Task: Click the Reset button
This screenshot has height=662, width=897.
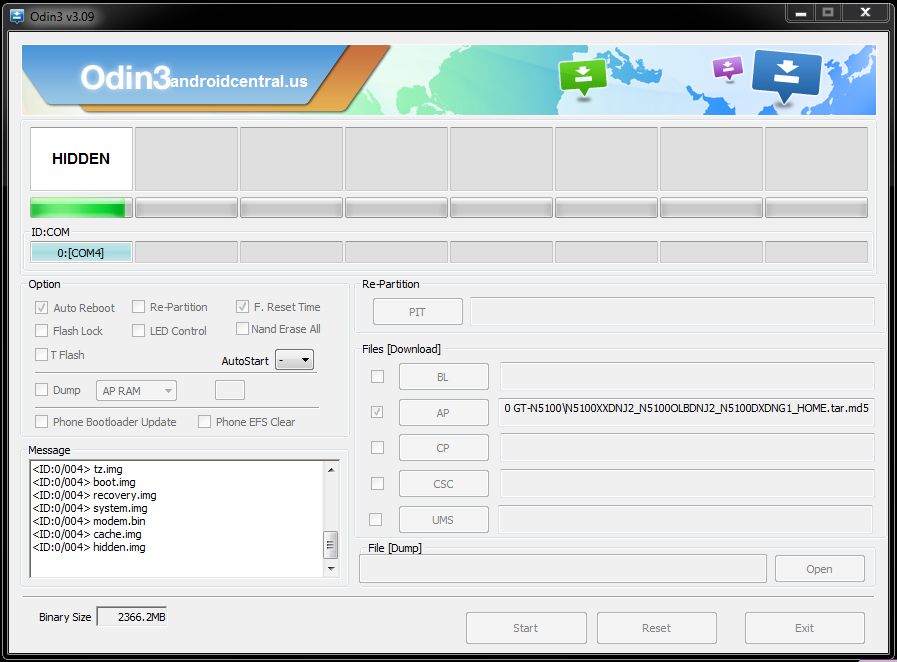Action: [656, 628]
